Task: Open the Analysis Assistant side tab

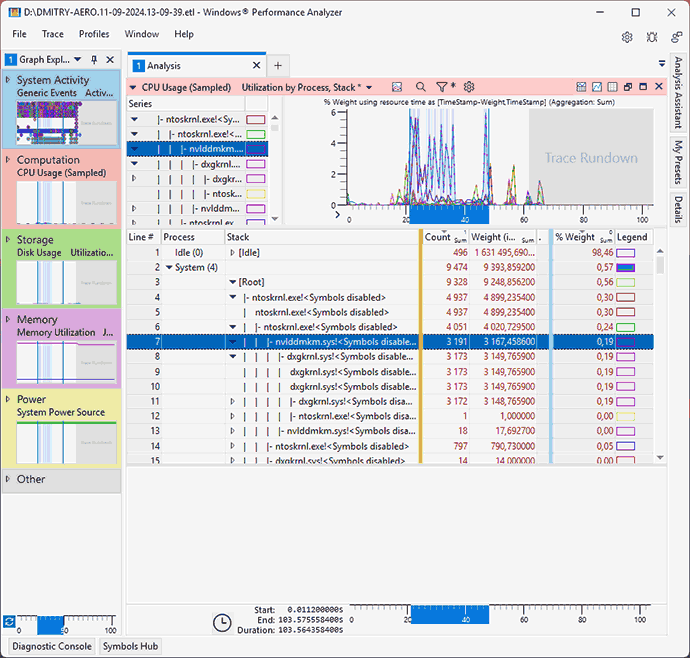Action: (678, 92)
